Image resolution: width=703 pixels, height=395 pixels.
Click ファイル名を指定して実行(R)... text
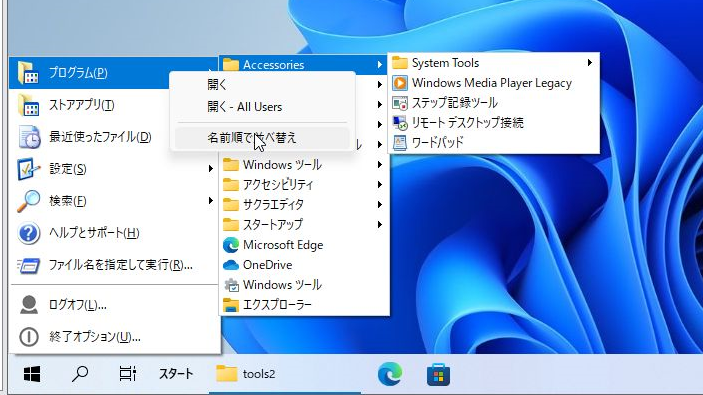121,265
